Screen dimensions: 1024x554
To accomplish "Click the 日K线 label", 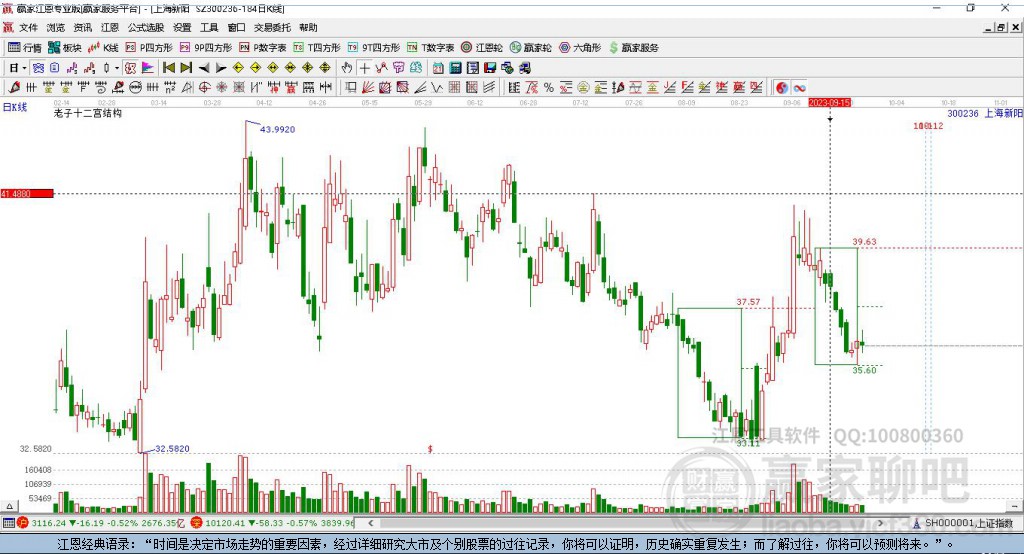I will pos(15,107).
